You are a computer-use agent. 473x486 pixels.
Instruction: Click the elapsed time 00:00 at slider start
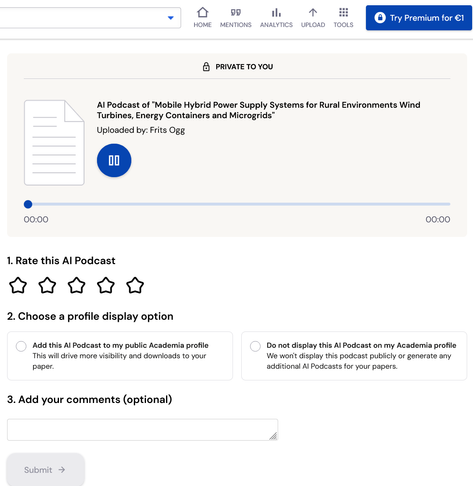[x=36, y=219]
